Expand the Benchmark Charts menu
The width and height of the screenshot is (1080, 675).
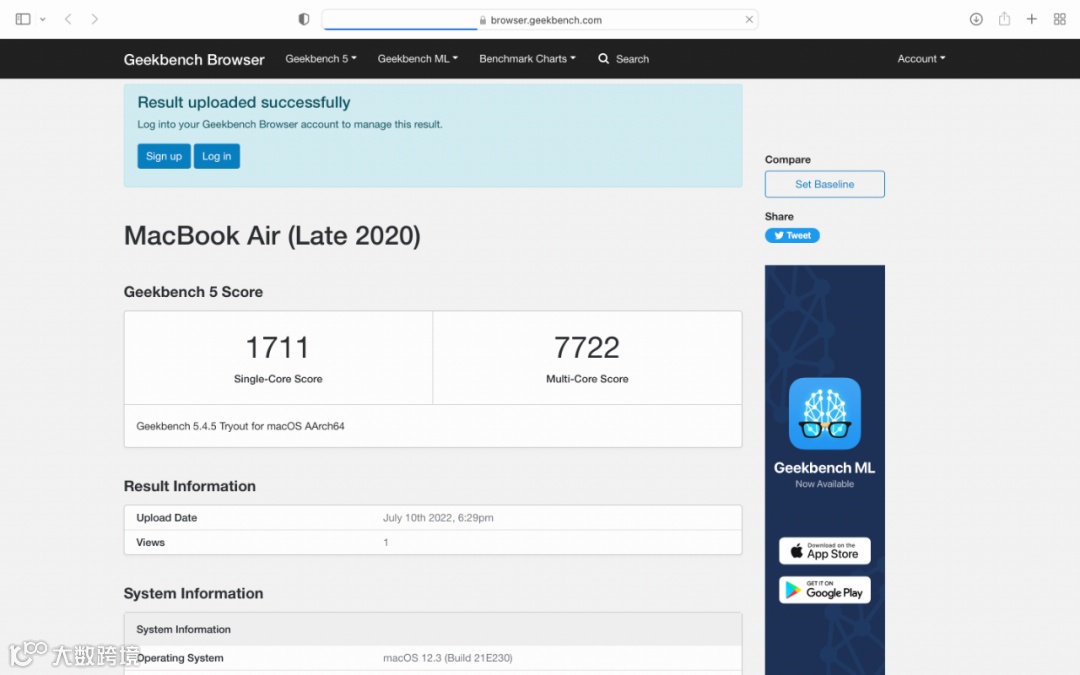point(528,59)
